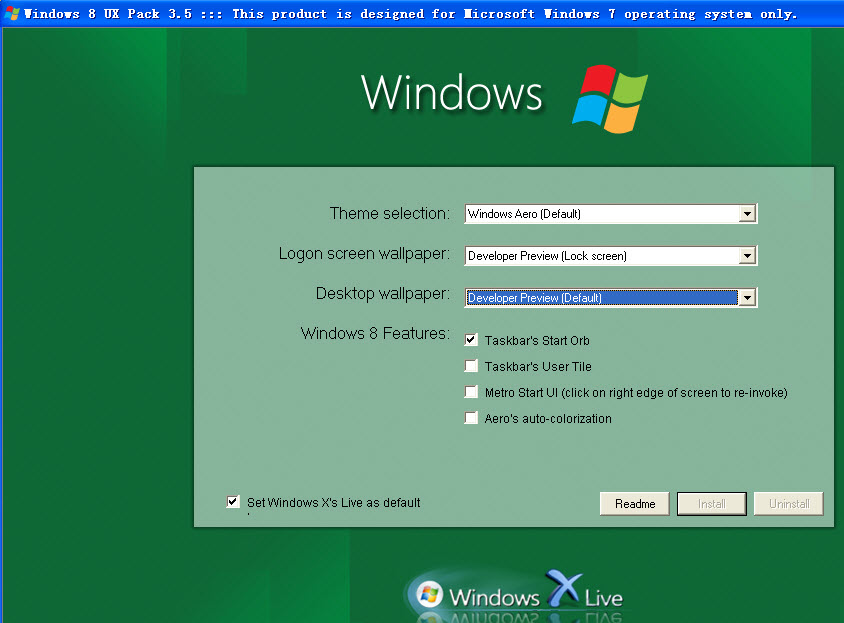Click the Windows X Live logo
The image size is (844, 623).
[515, 596]
